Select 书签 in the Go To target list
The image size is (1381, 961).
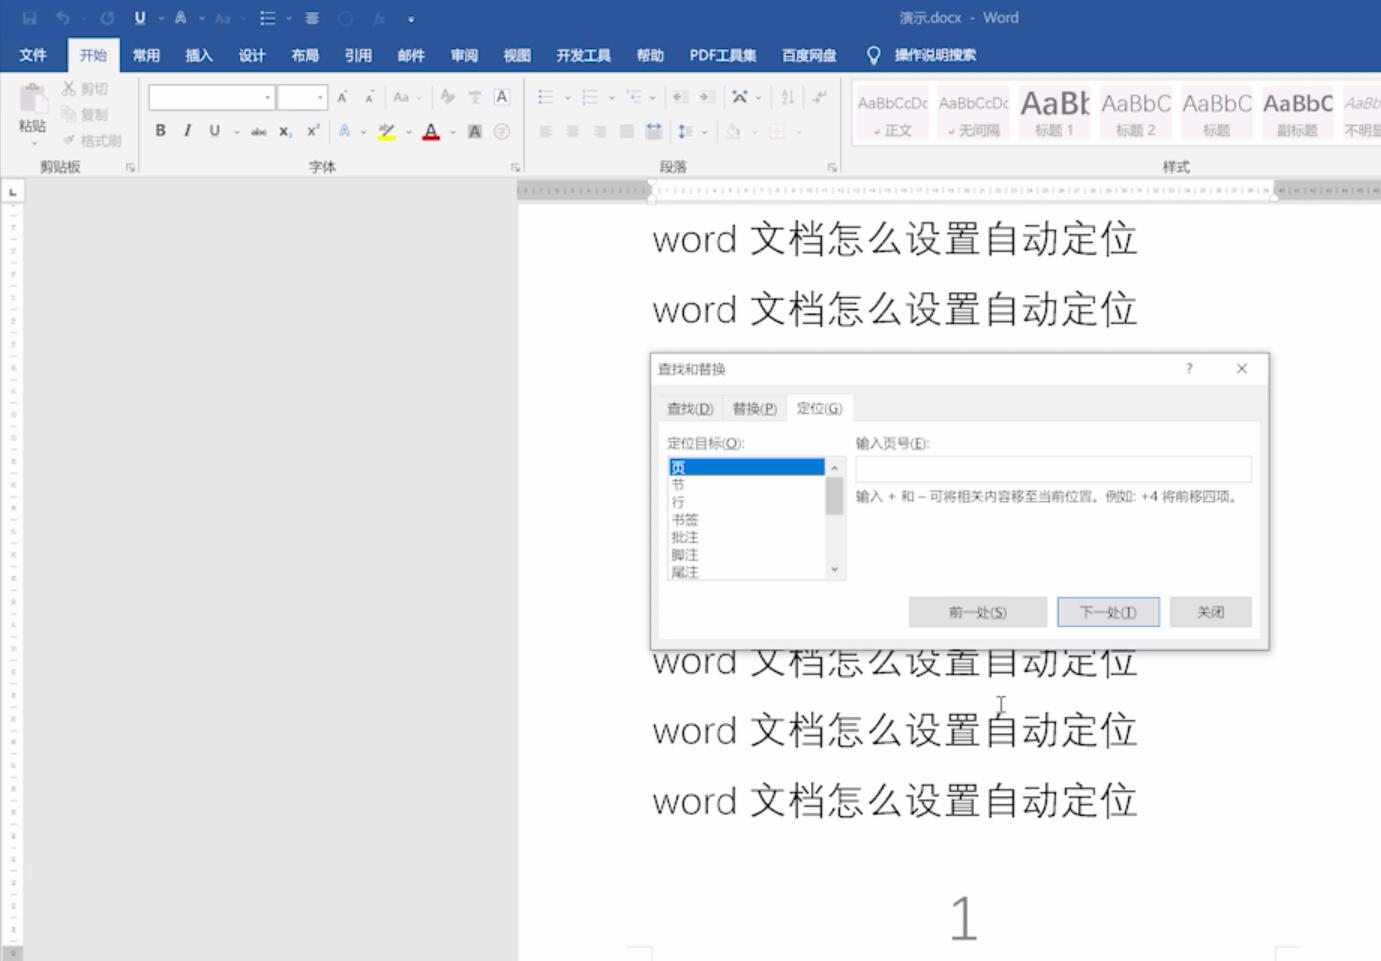click(746, 520)
